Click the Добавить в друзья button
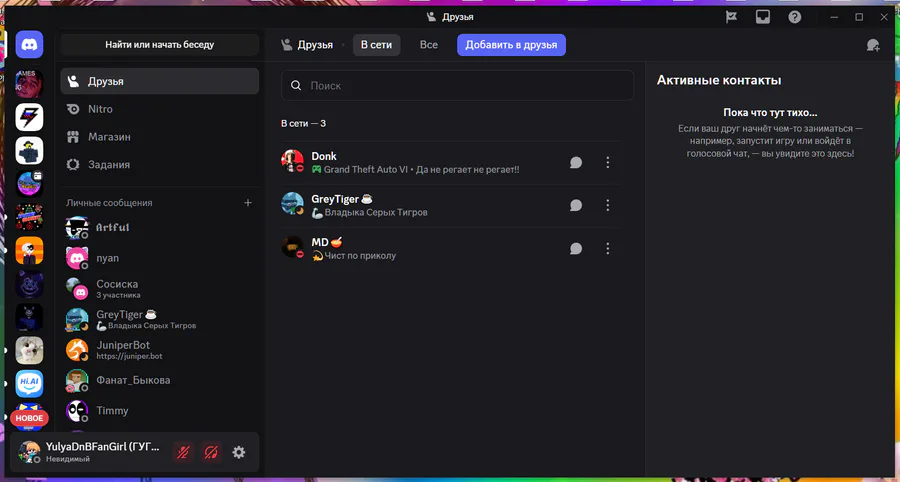 [511, 45]
